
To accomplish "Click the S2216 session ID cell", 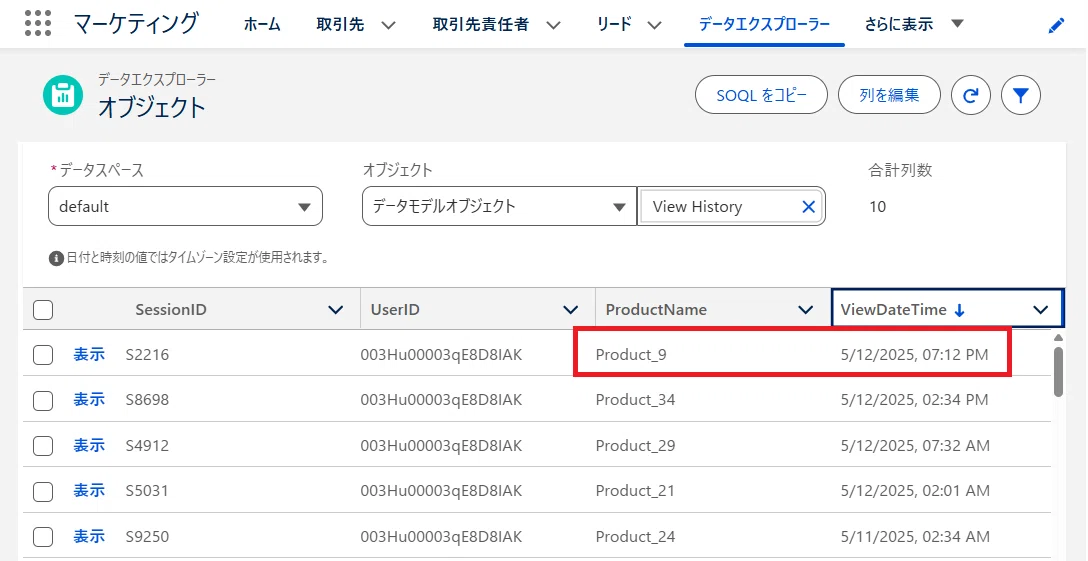I will [x=147, y=355].
